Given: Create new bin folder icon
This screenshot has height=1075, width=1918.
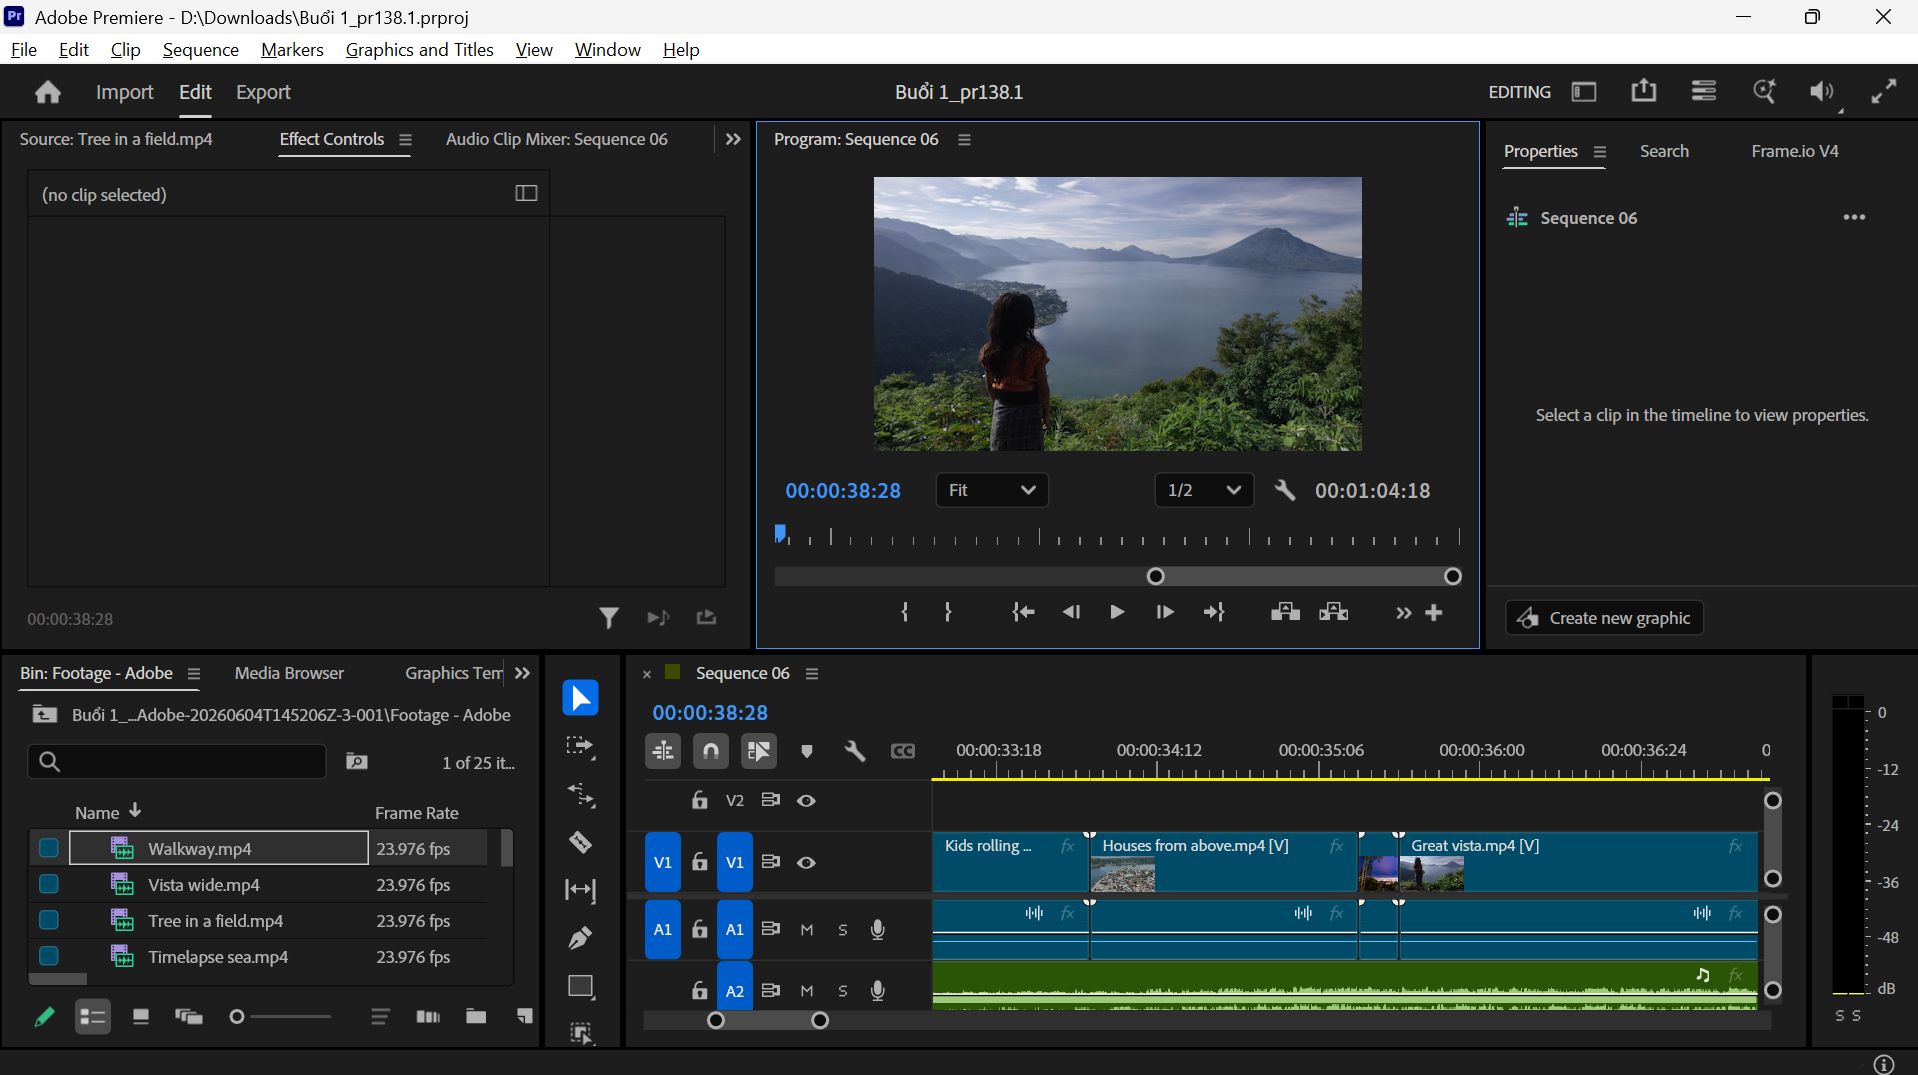Looking at the screenshot, I should click(x=476, y=1016).
